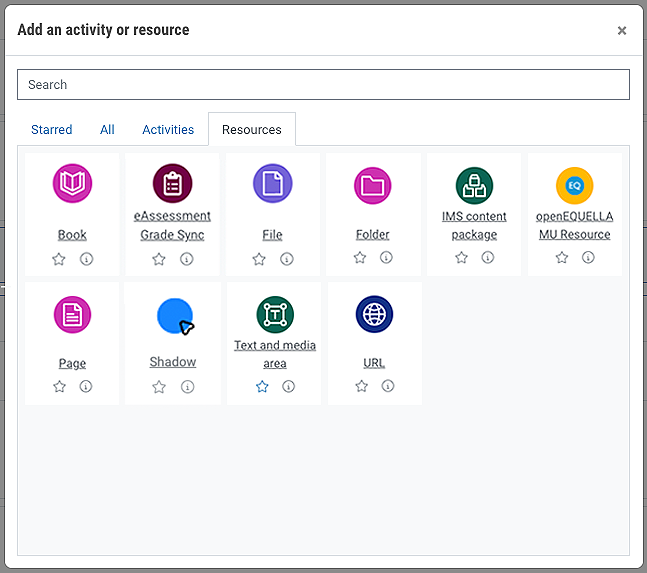The height and width of the screenshot is (573, 647).
Task: Unstar the Text and media area
Action: click(x=262, y=387)
